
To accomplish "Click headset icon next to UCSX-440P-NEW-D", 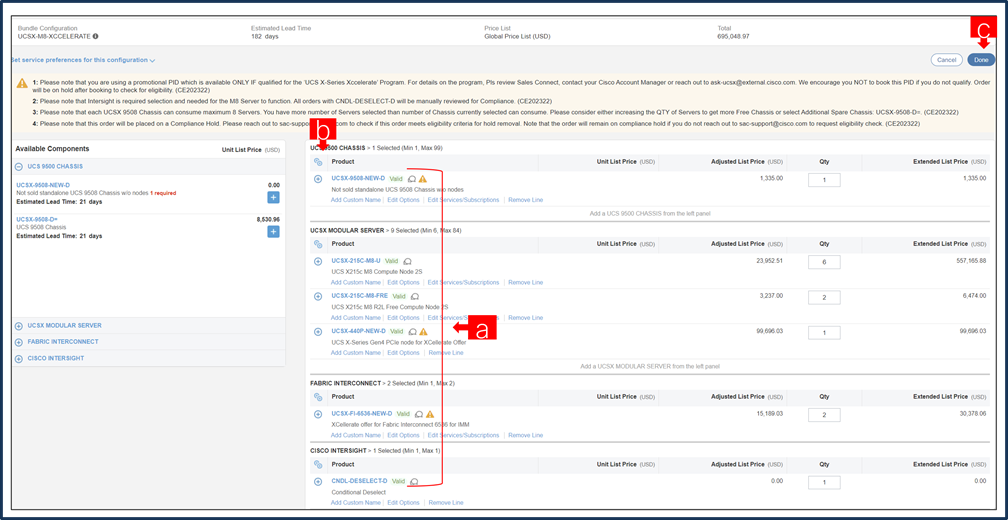I will [x=412, y=332].
